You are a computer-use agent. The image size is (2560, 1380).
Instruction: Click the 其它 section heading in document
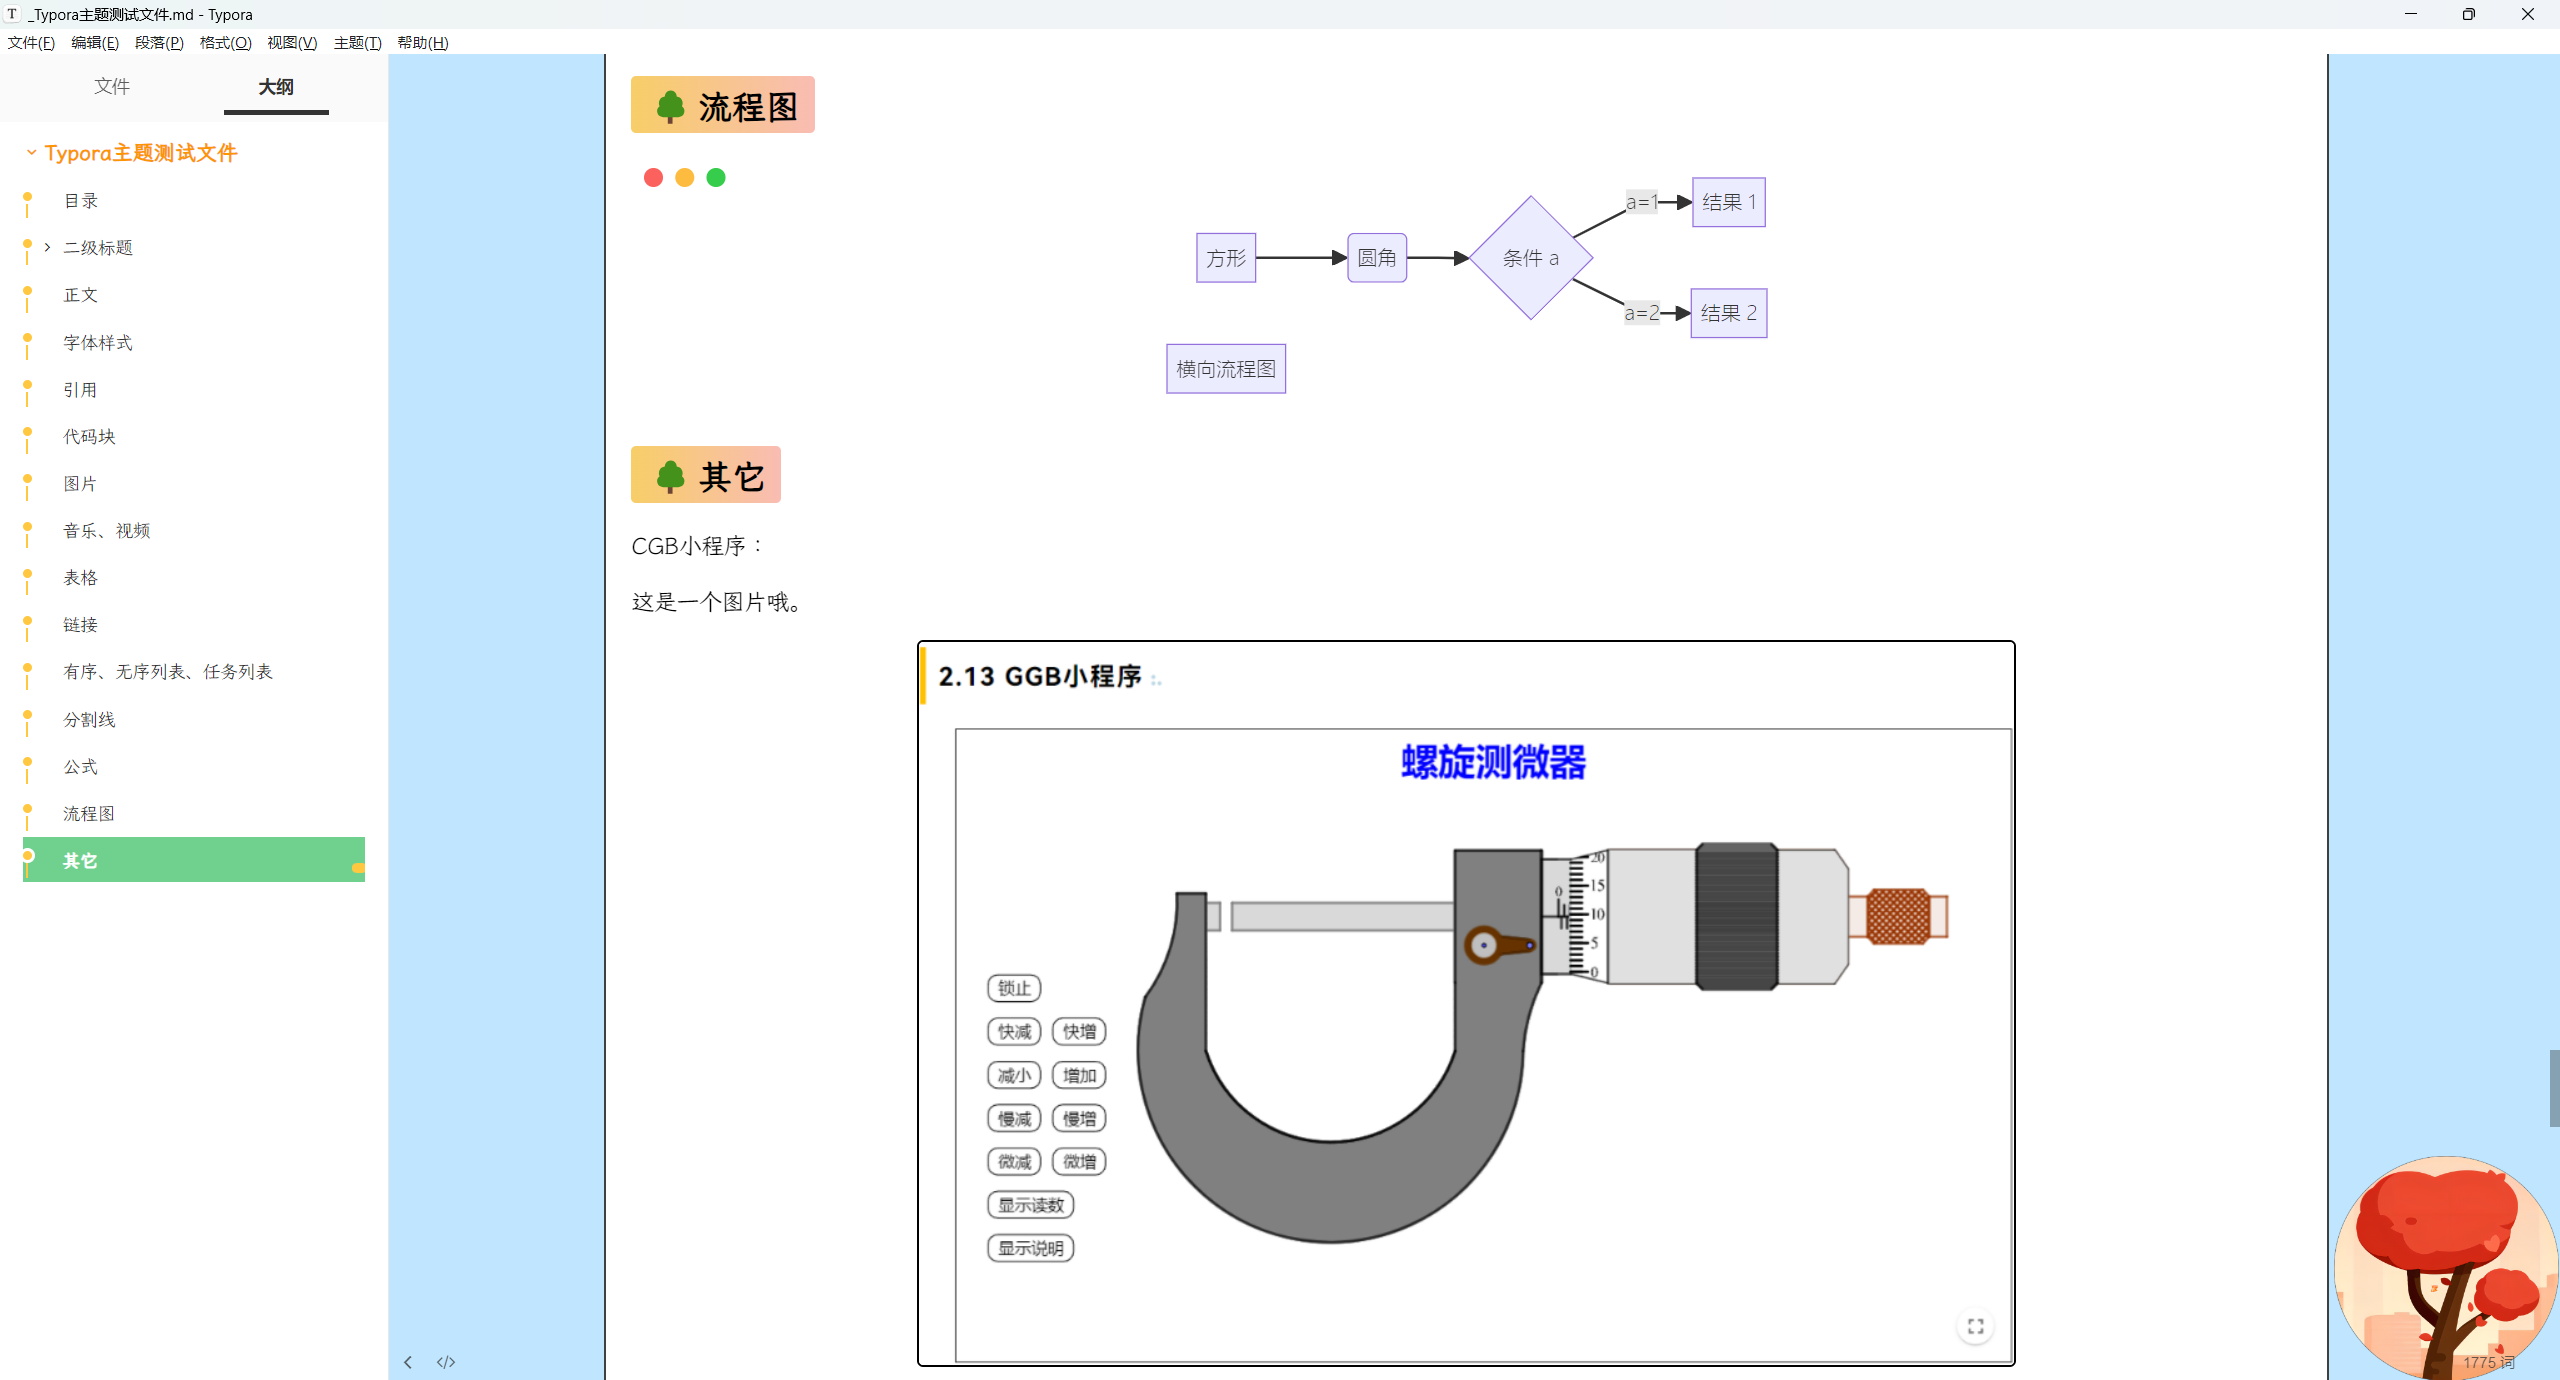click(x=705, y=475)
